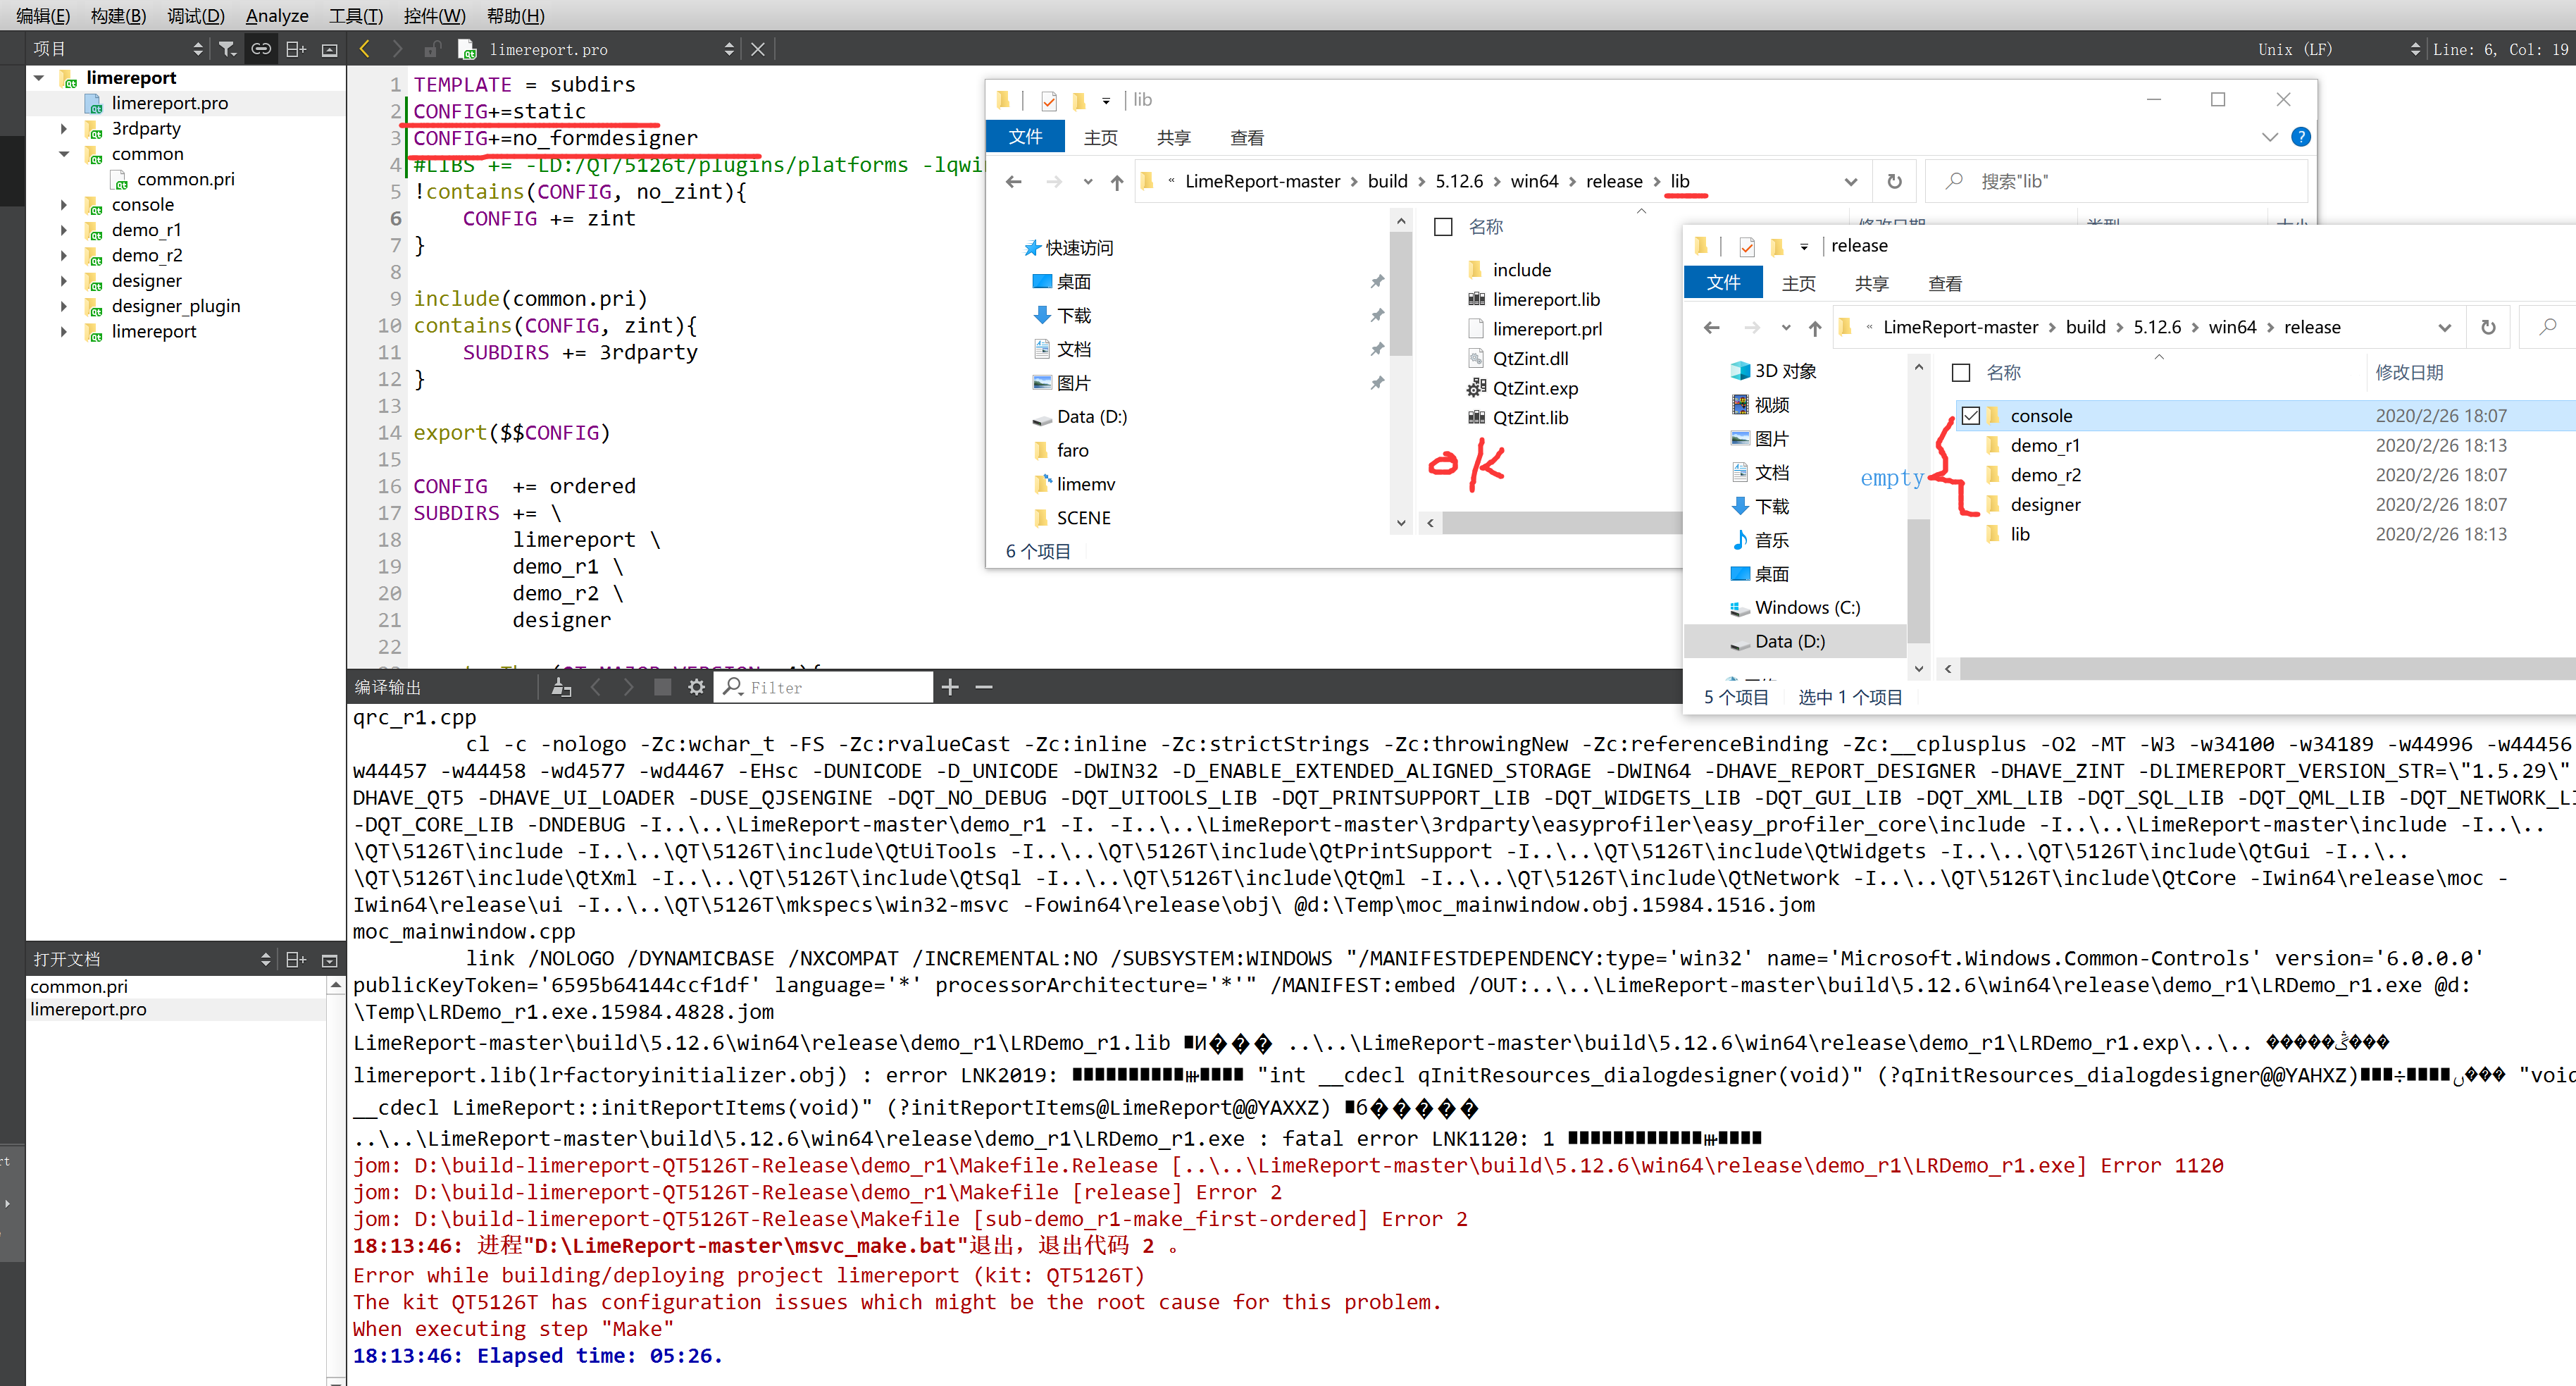Expand the 3rdparty project tree node
This screenshot has height=1386, width=2576.
pos(64,129)
